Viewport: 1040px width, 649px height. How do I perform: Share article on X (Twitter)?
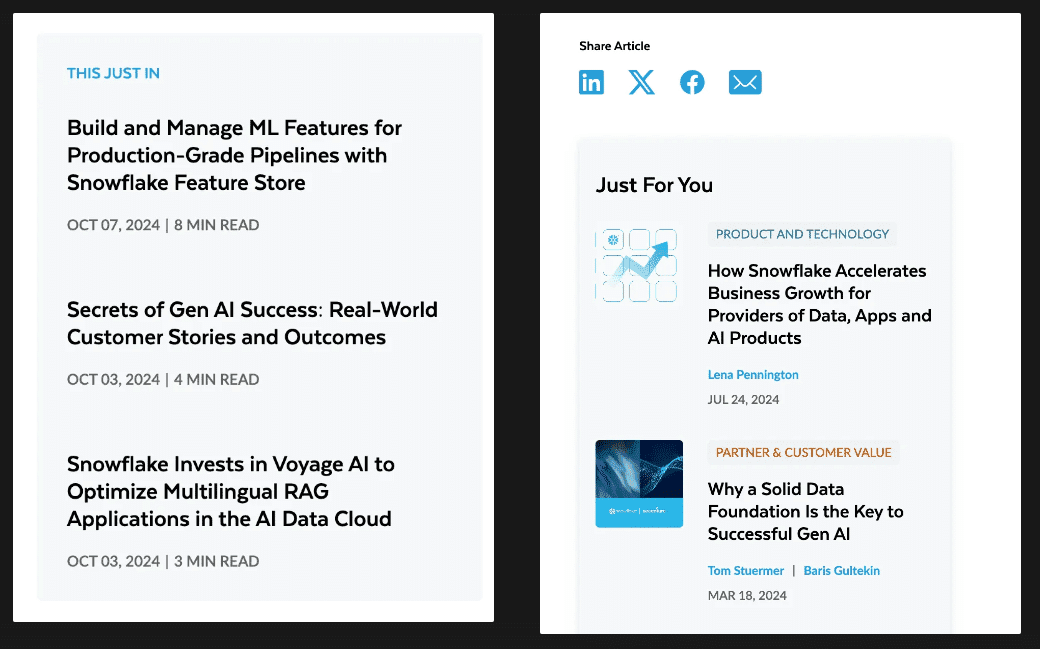tap(641, 82)
